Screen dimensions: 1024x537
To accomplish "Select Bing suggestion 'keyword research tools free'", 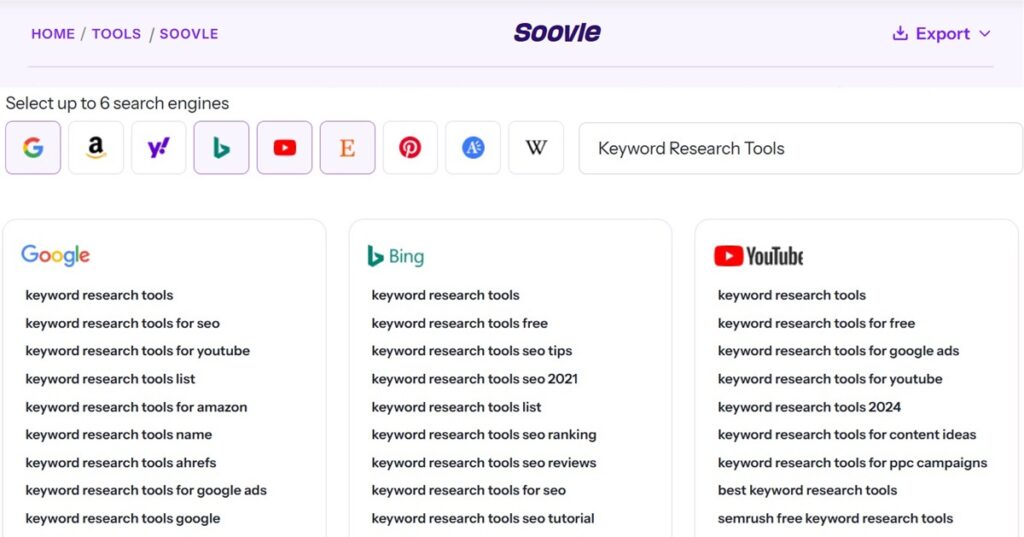I will (460, 323).
